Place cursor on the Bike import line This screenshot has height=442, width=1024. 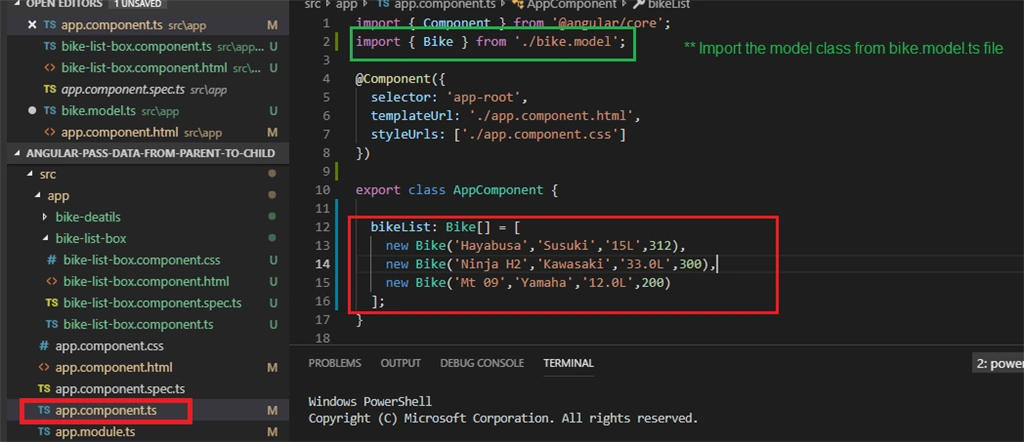coord(490,42)
